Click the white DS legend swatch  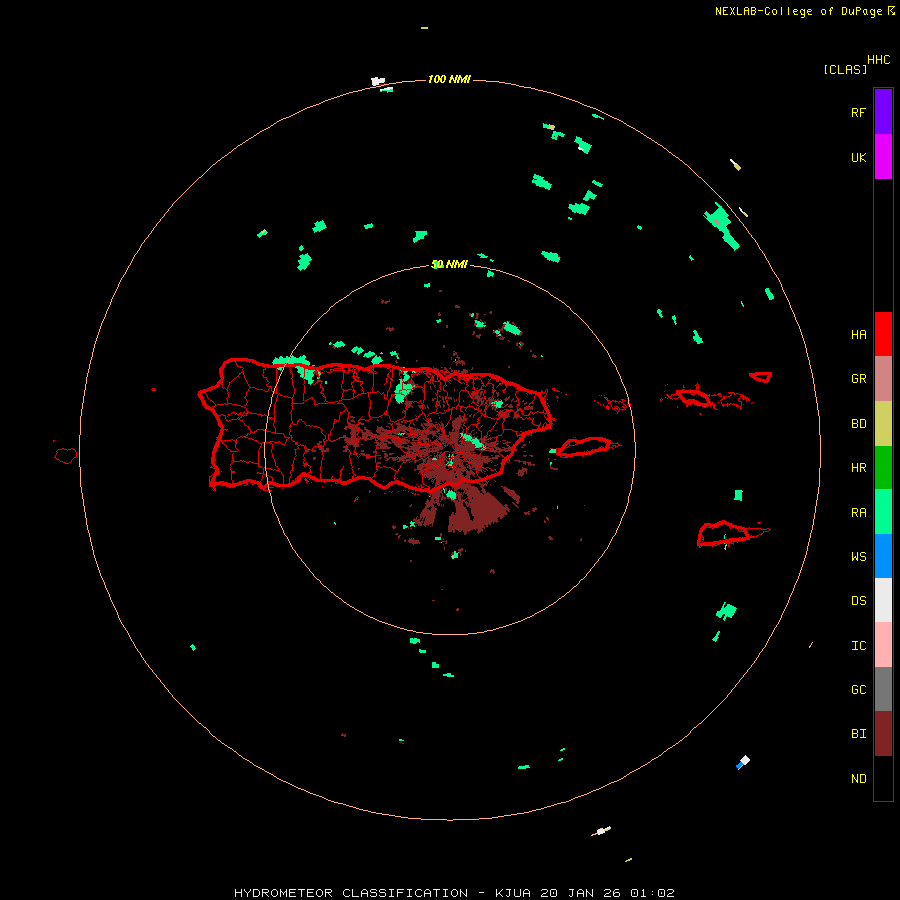pyautogui.click(x=883, y=600)
